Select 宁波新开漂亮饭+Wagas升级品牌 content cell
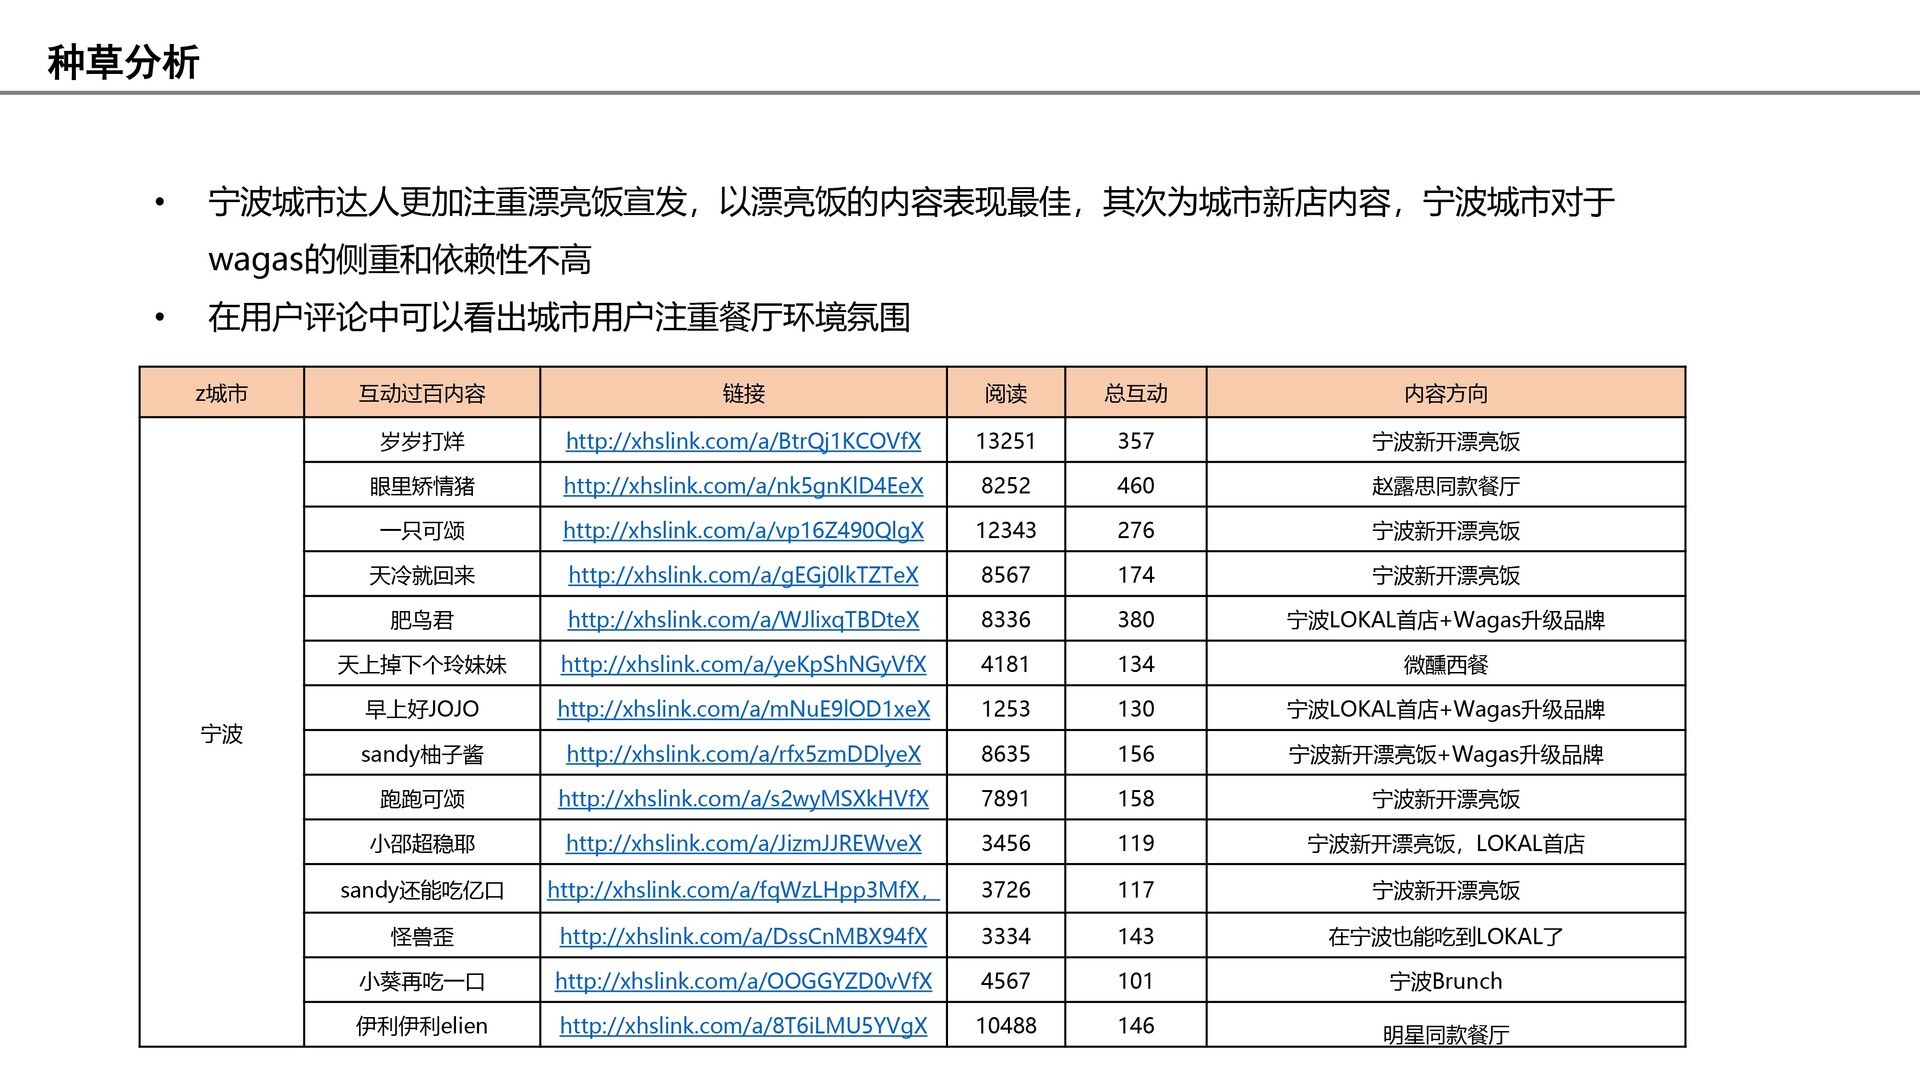This screenshot has width=1920, height=1080. (1446, 754)
